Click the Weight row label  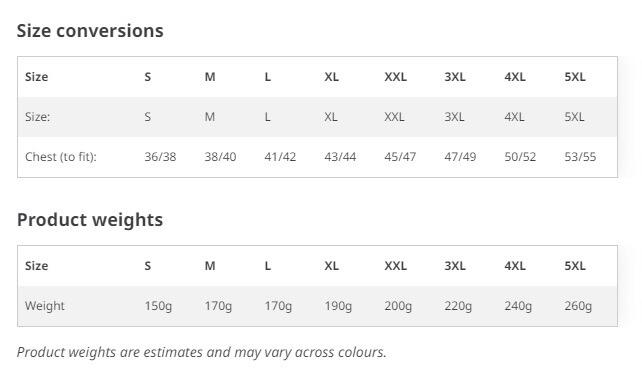tap(45, 306)
